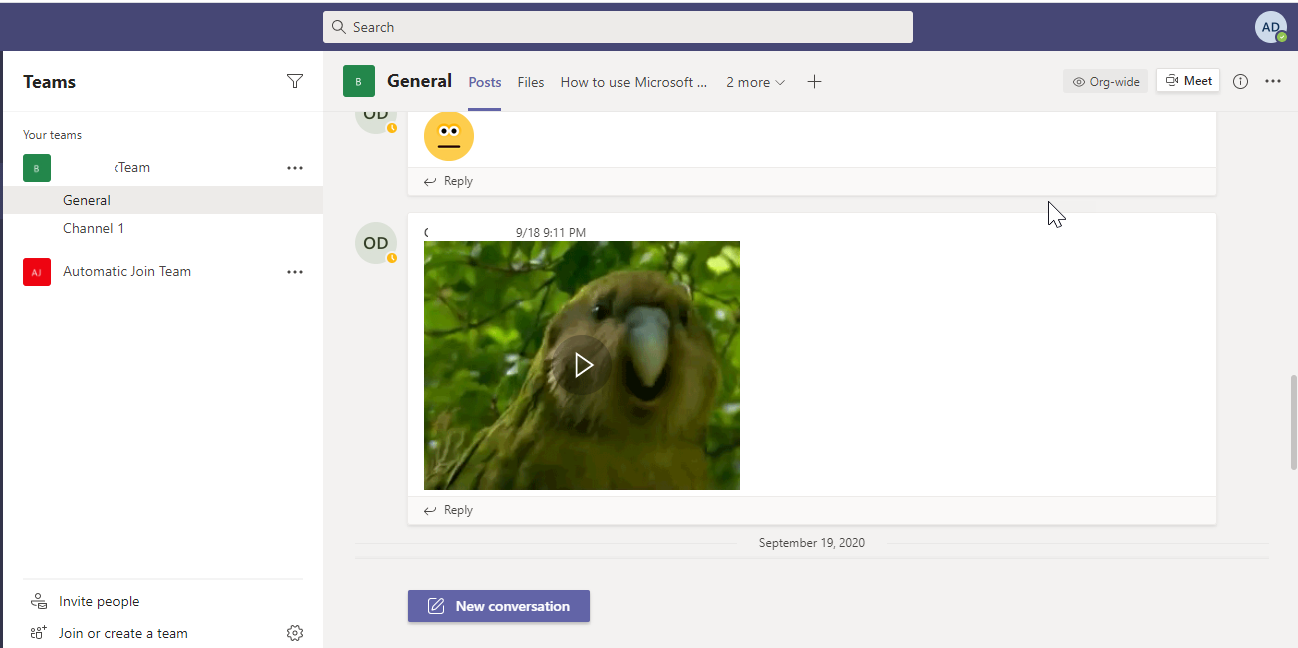Start a New conversation
This screenshot has height=648, width=1298.
coord(499,606)
